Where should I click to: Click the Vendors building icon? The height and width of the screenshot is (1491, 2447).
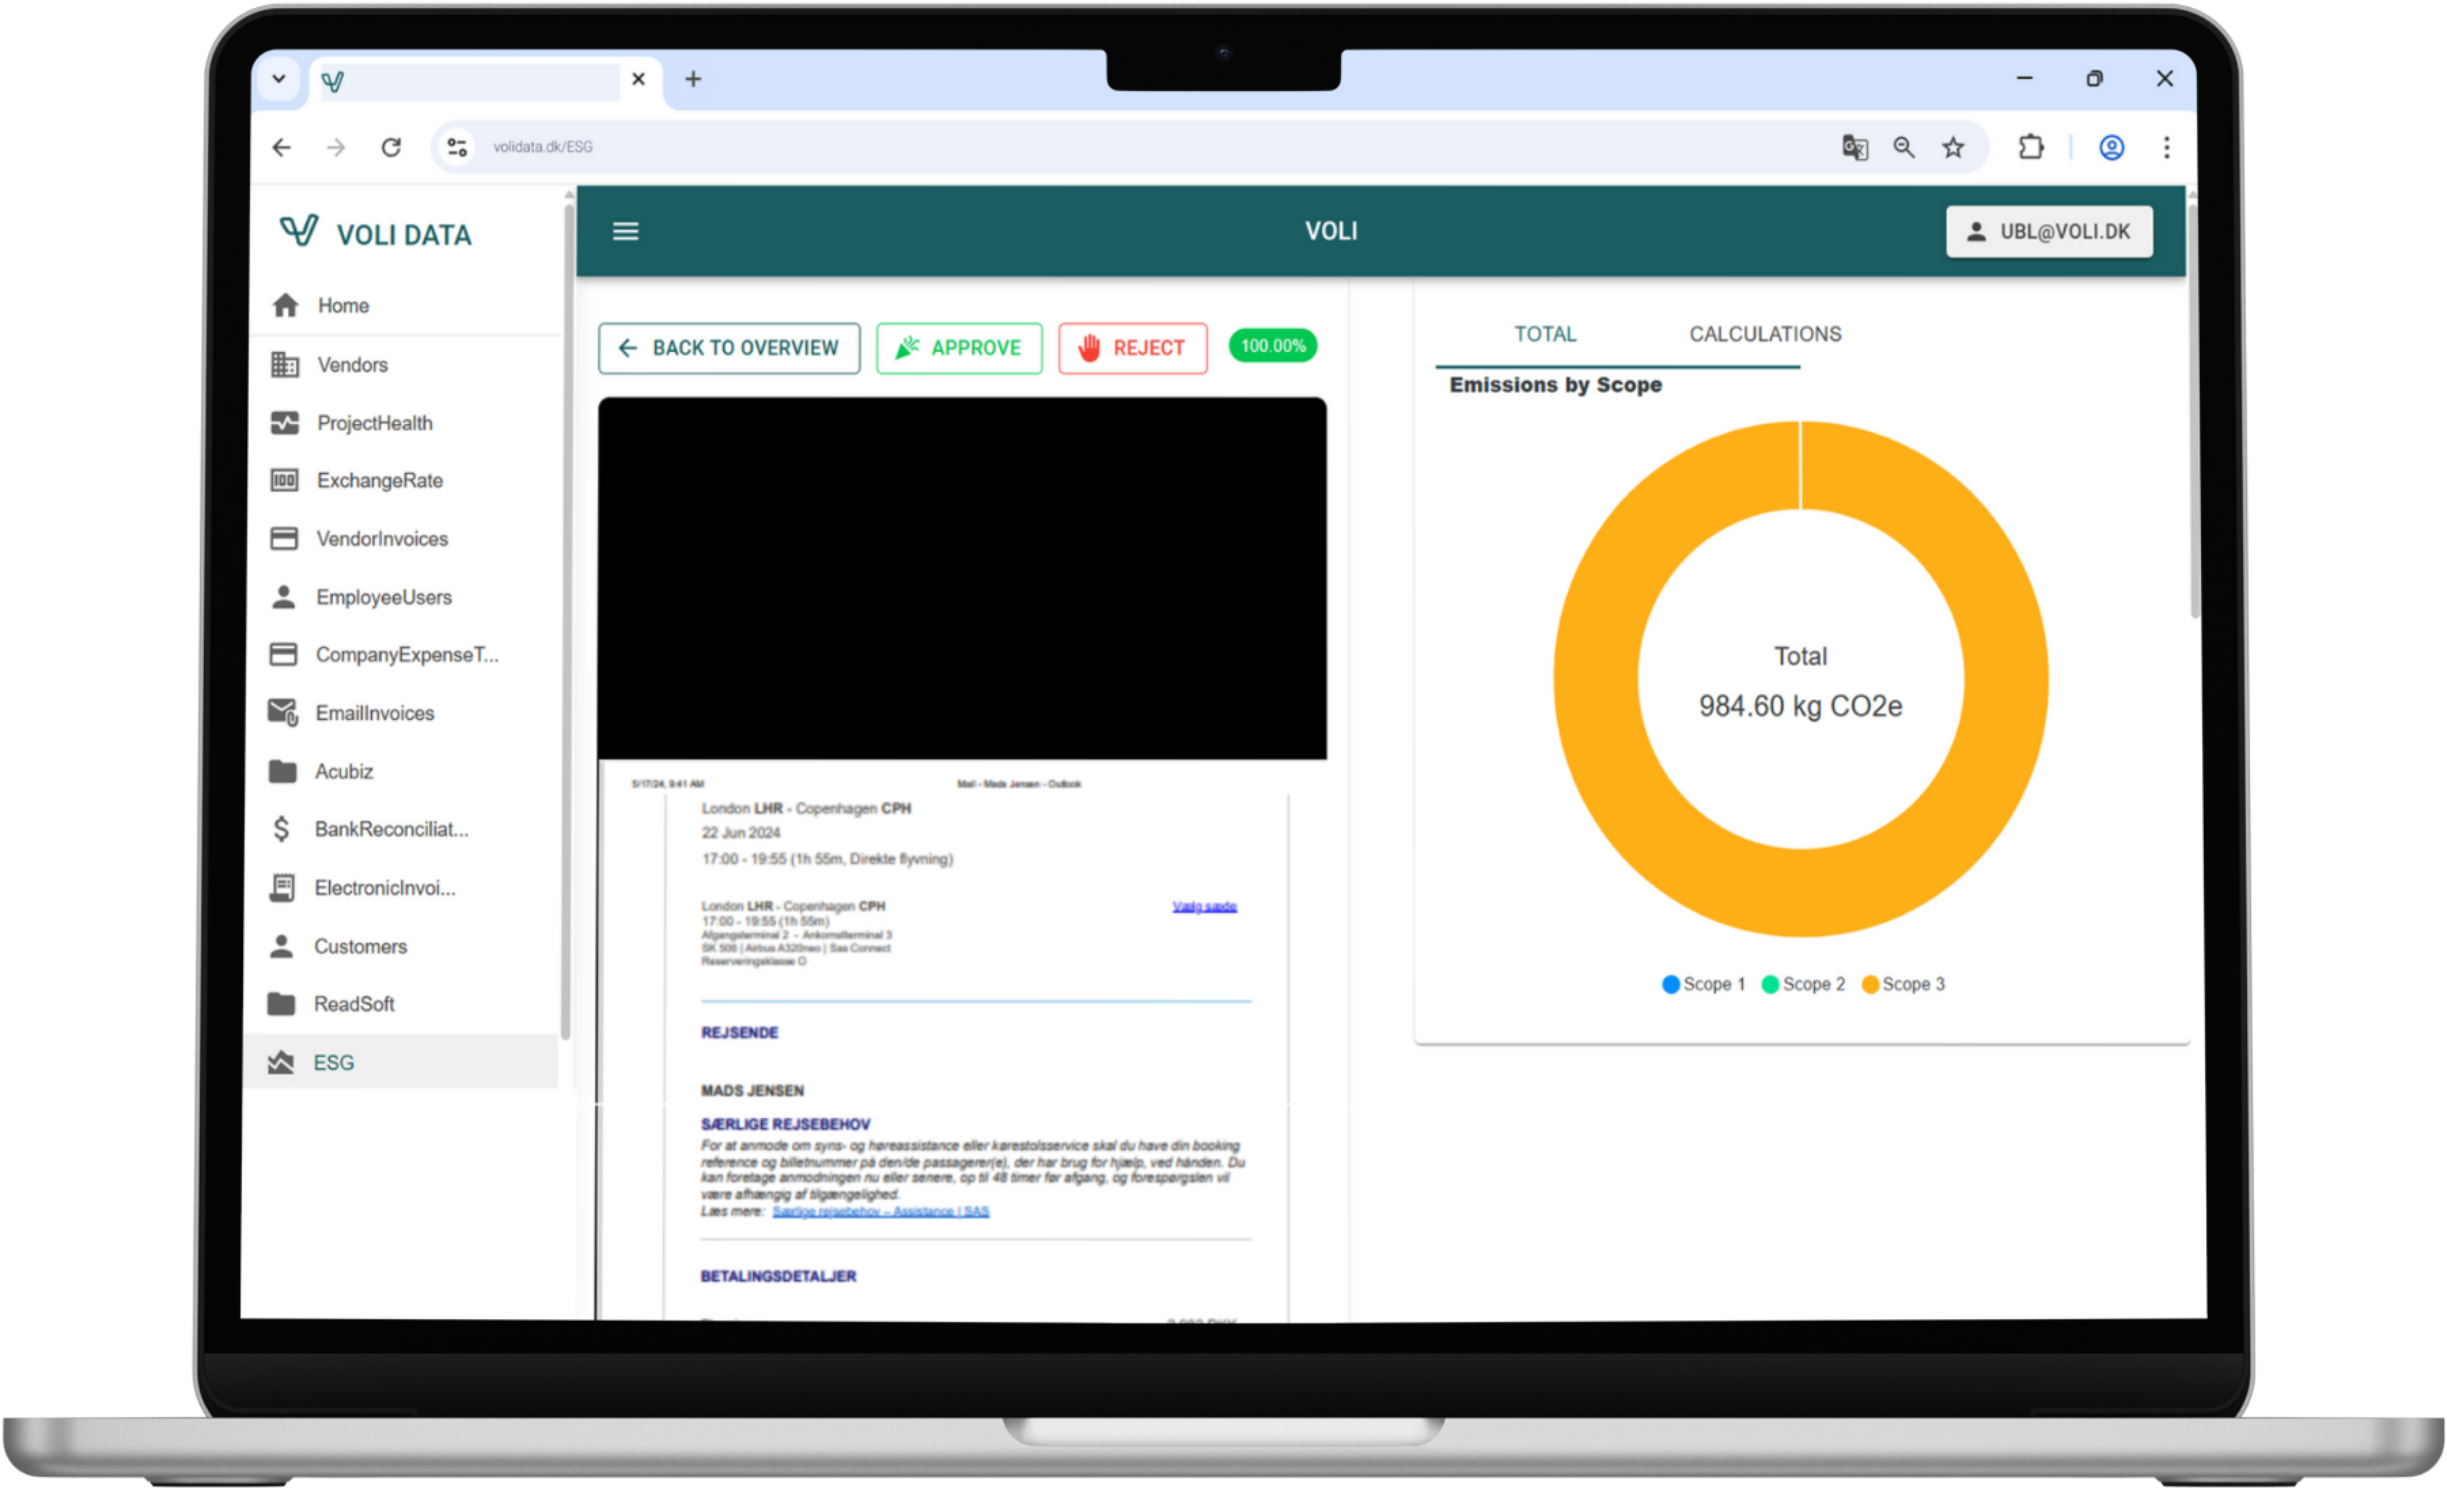[x=284, y=365]
